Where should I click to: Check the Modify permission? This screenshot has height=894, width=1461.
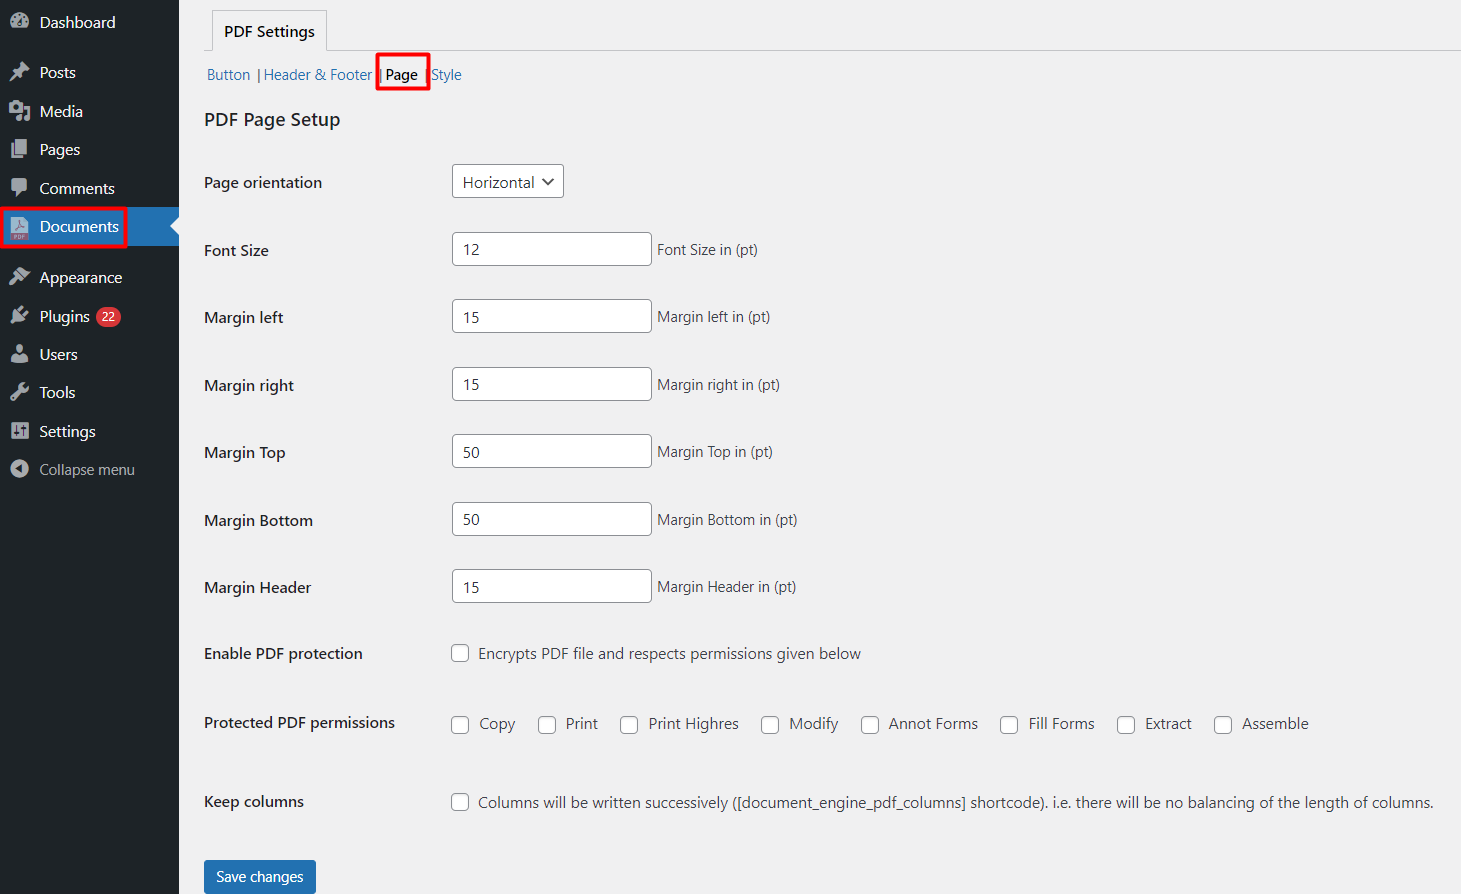coord(770,725)
